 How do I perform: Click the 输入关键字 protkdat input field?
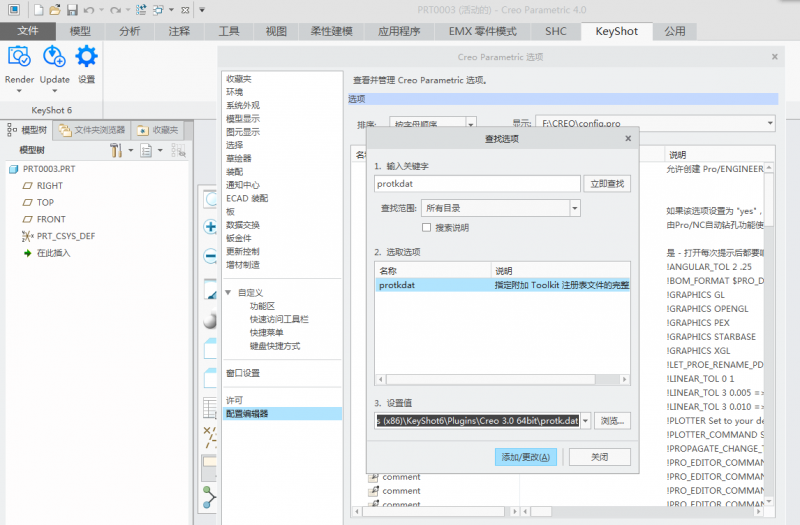click(477, 184)
